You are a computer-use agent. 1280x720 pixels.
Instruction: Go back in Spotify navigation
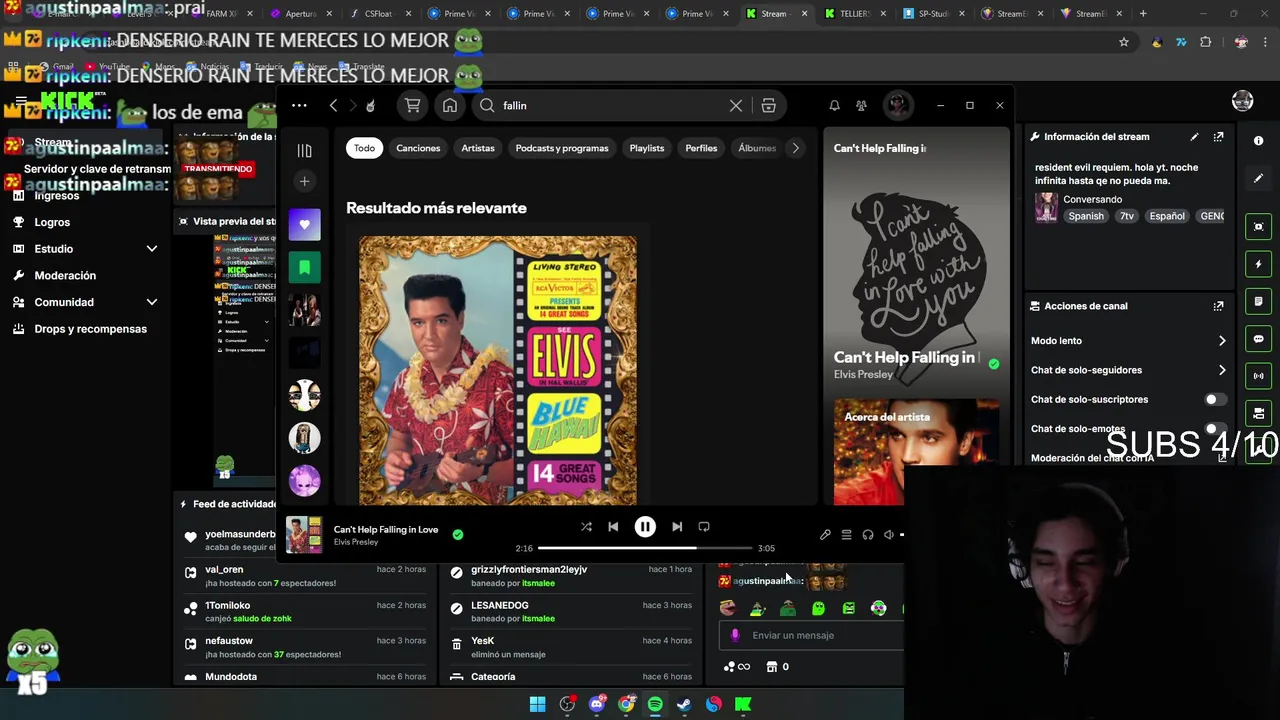(x=333, y=105)
